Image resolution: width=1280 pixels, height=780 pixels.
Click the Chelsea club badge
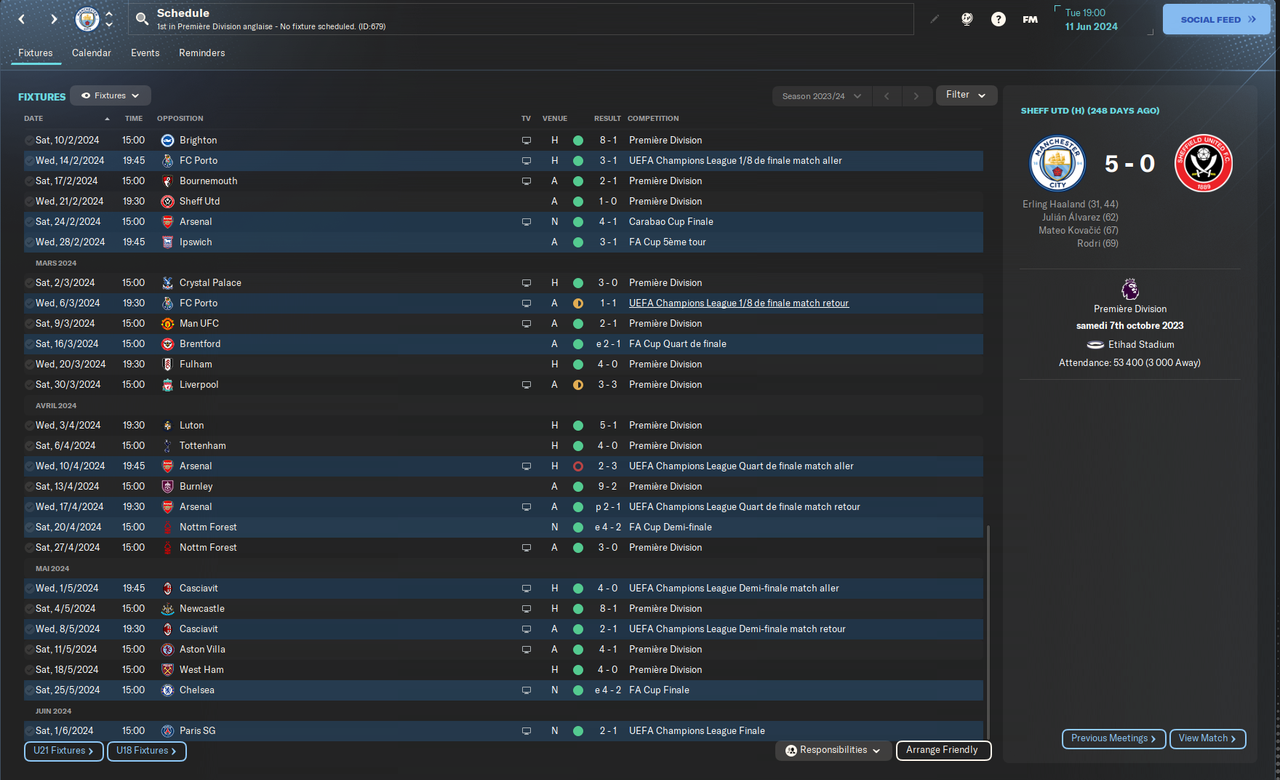[168, 690]
